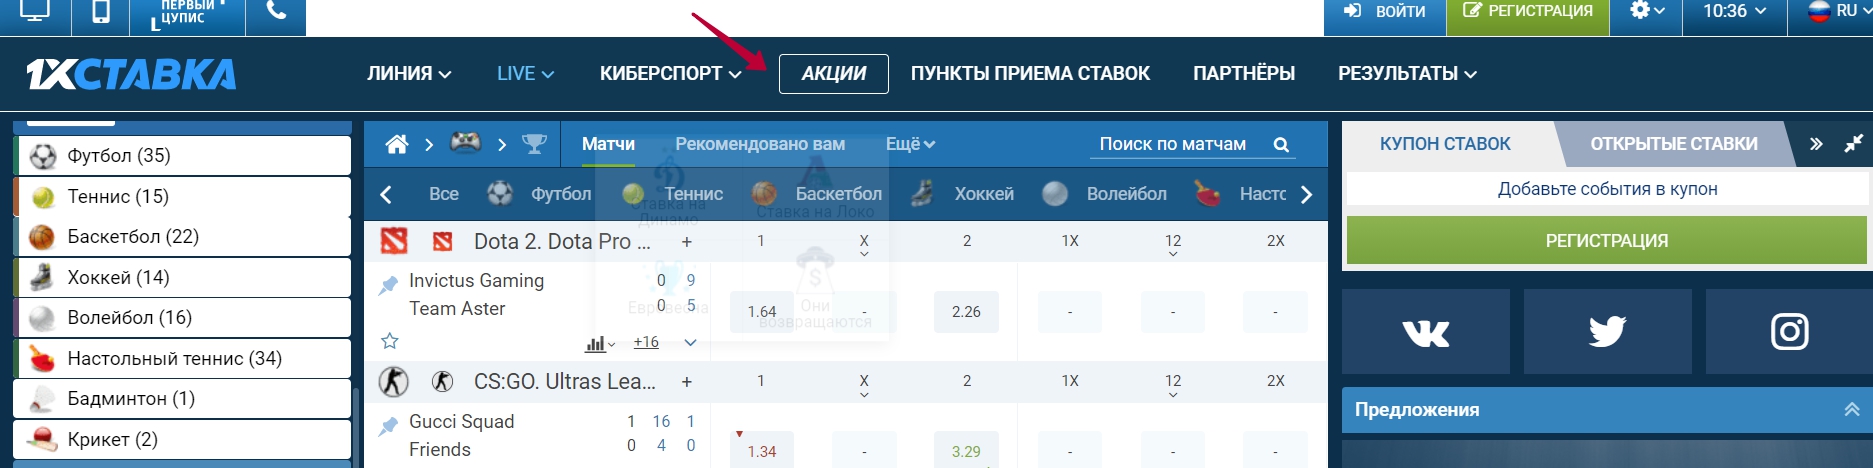The height and width of the screenshot is (468, 1873).
Task: Expand more markets arrow for Invictus match
Action: pyautogui.click(x=690, y=342)
